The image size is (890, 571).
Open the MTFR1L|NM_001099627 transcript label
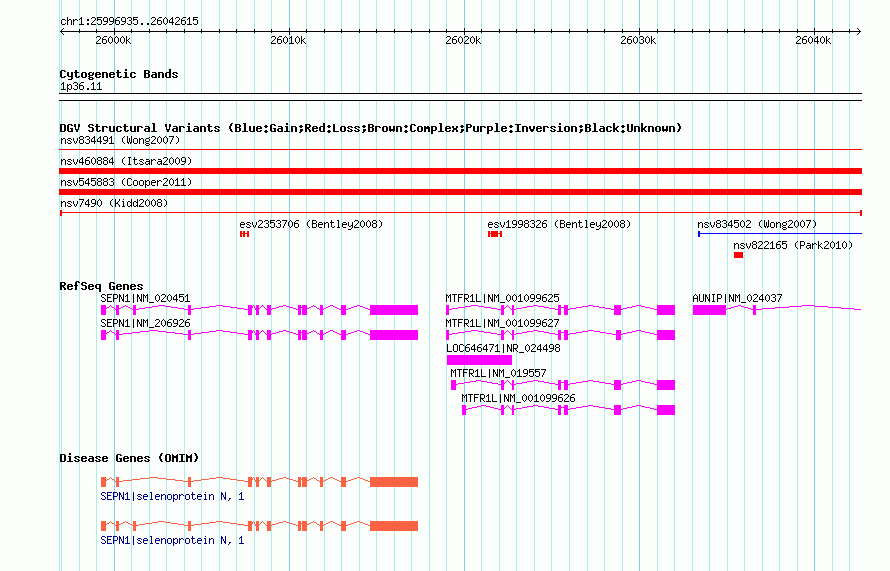click(502, 323)
